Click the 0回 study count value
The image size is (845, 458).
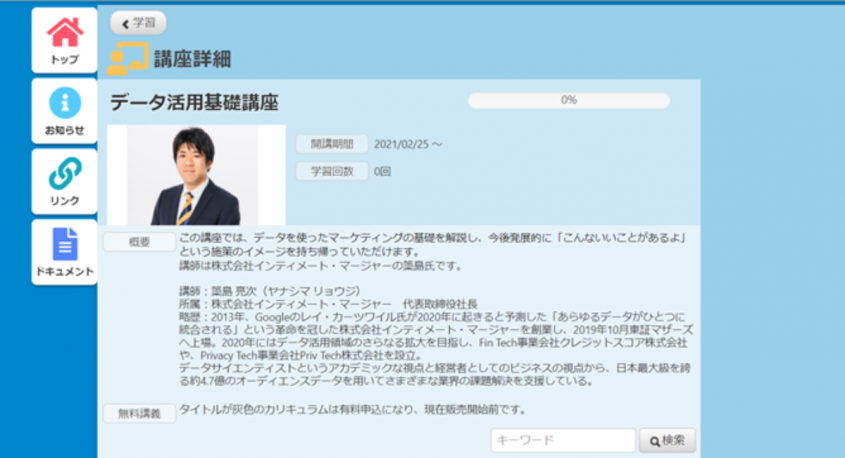[x=383, y=172]
